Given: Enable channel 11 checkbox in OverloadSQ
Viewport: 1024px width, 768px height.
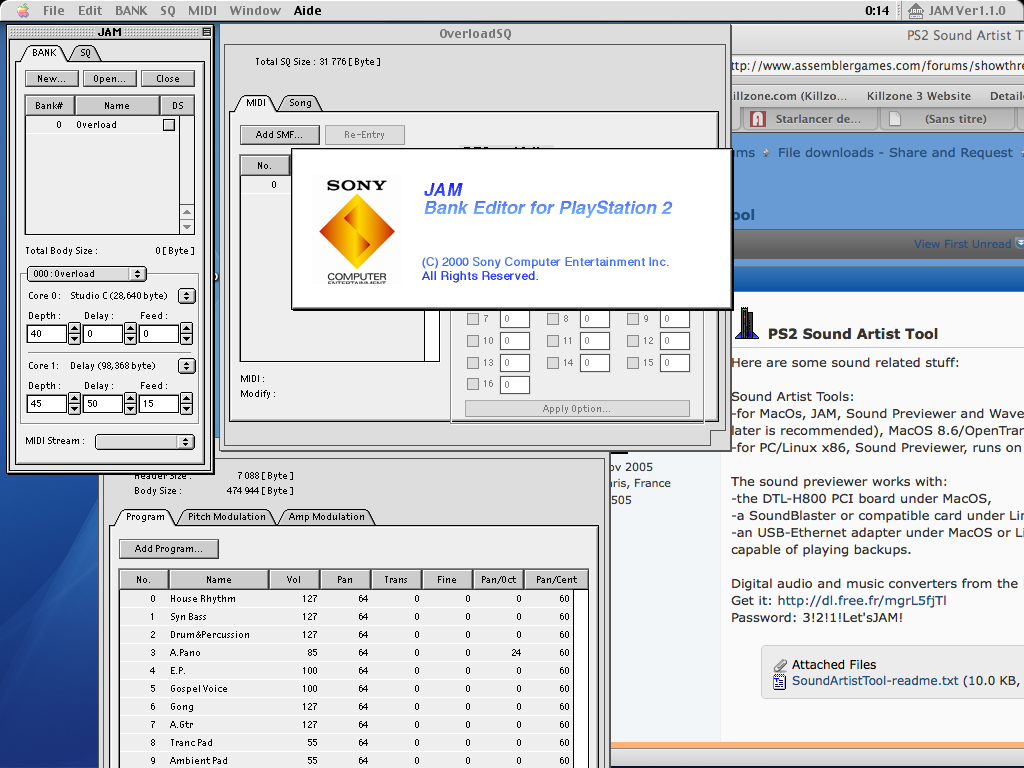Looking at the screenshot, I should tap(553, 341).
